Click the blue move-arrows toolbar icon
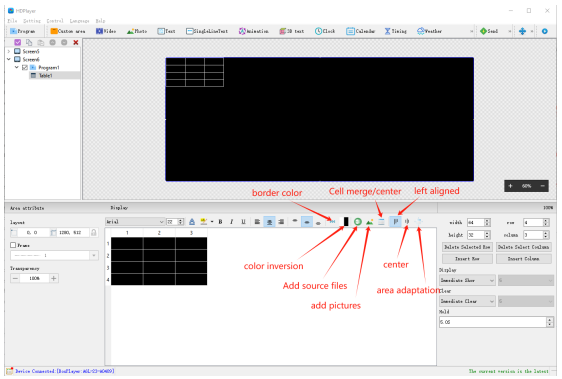Viewport: 562px width, 379px height. pos(522,31)
